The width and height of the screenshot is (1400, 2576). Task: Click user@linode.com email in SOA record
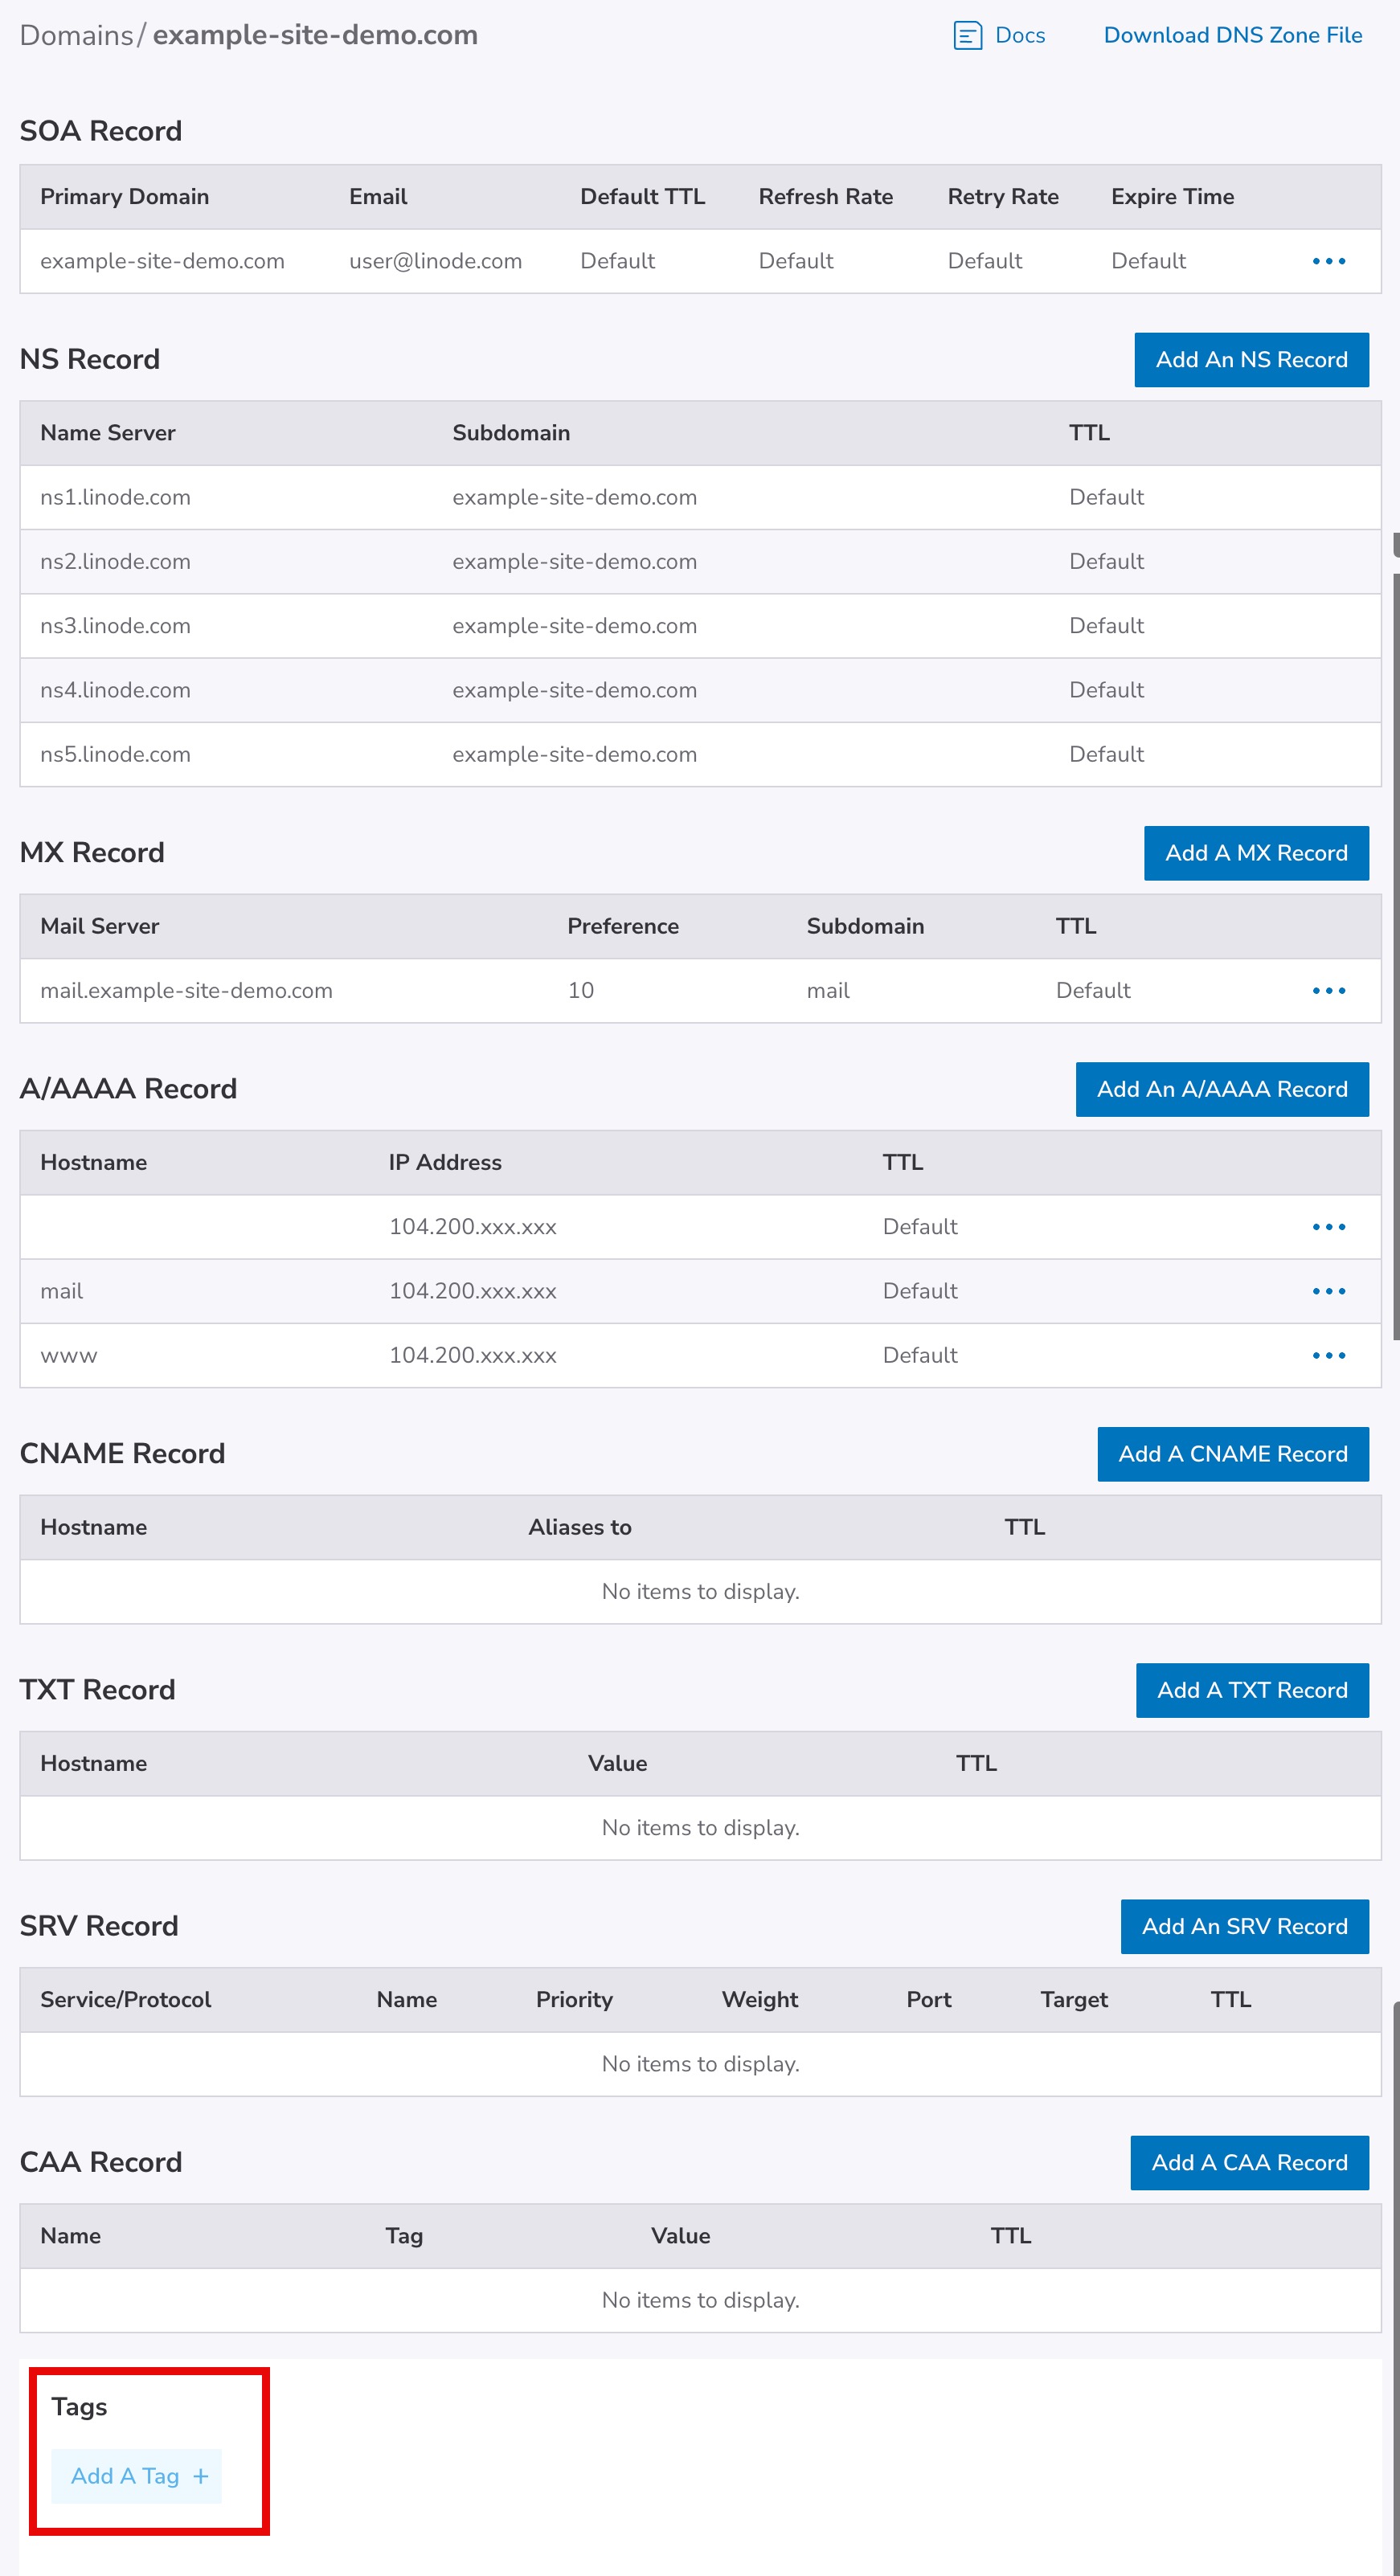pos(435,261)
